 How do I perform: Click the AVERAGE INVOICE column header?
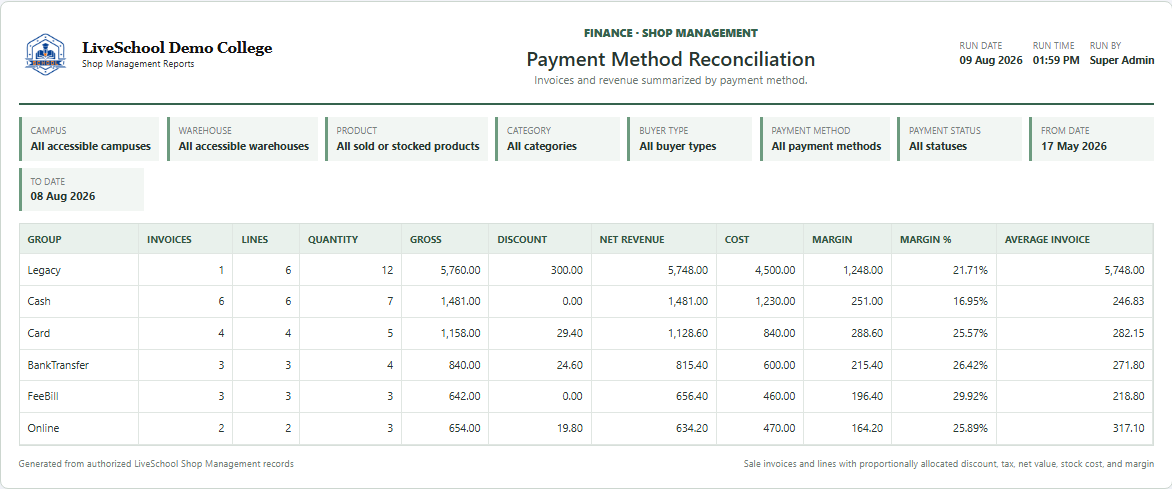1075,239
